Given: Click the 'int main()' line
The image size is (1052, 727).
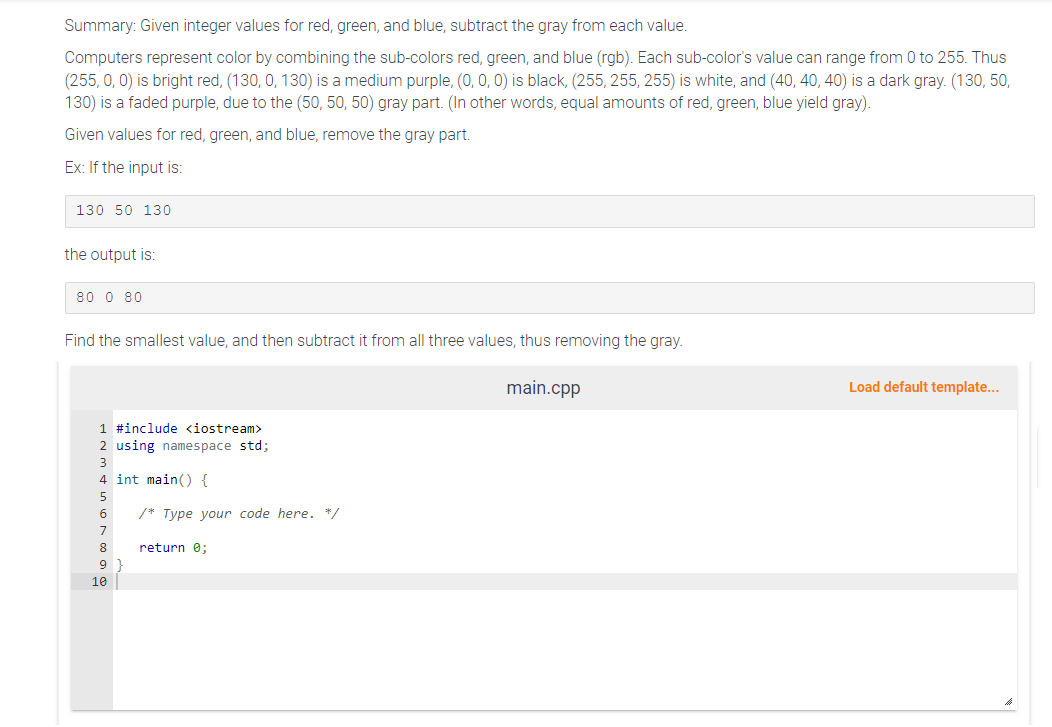Looking at the screenshot, I should (160, 479).
